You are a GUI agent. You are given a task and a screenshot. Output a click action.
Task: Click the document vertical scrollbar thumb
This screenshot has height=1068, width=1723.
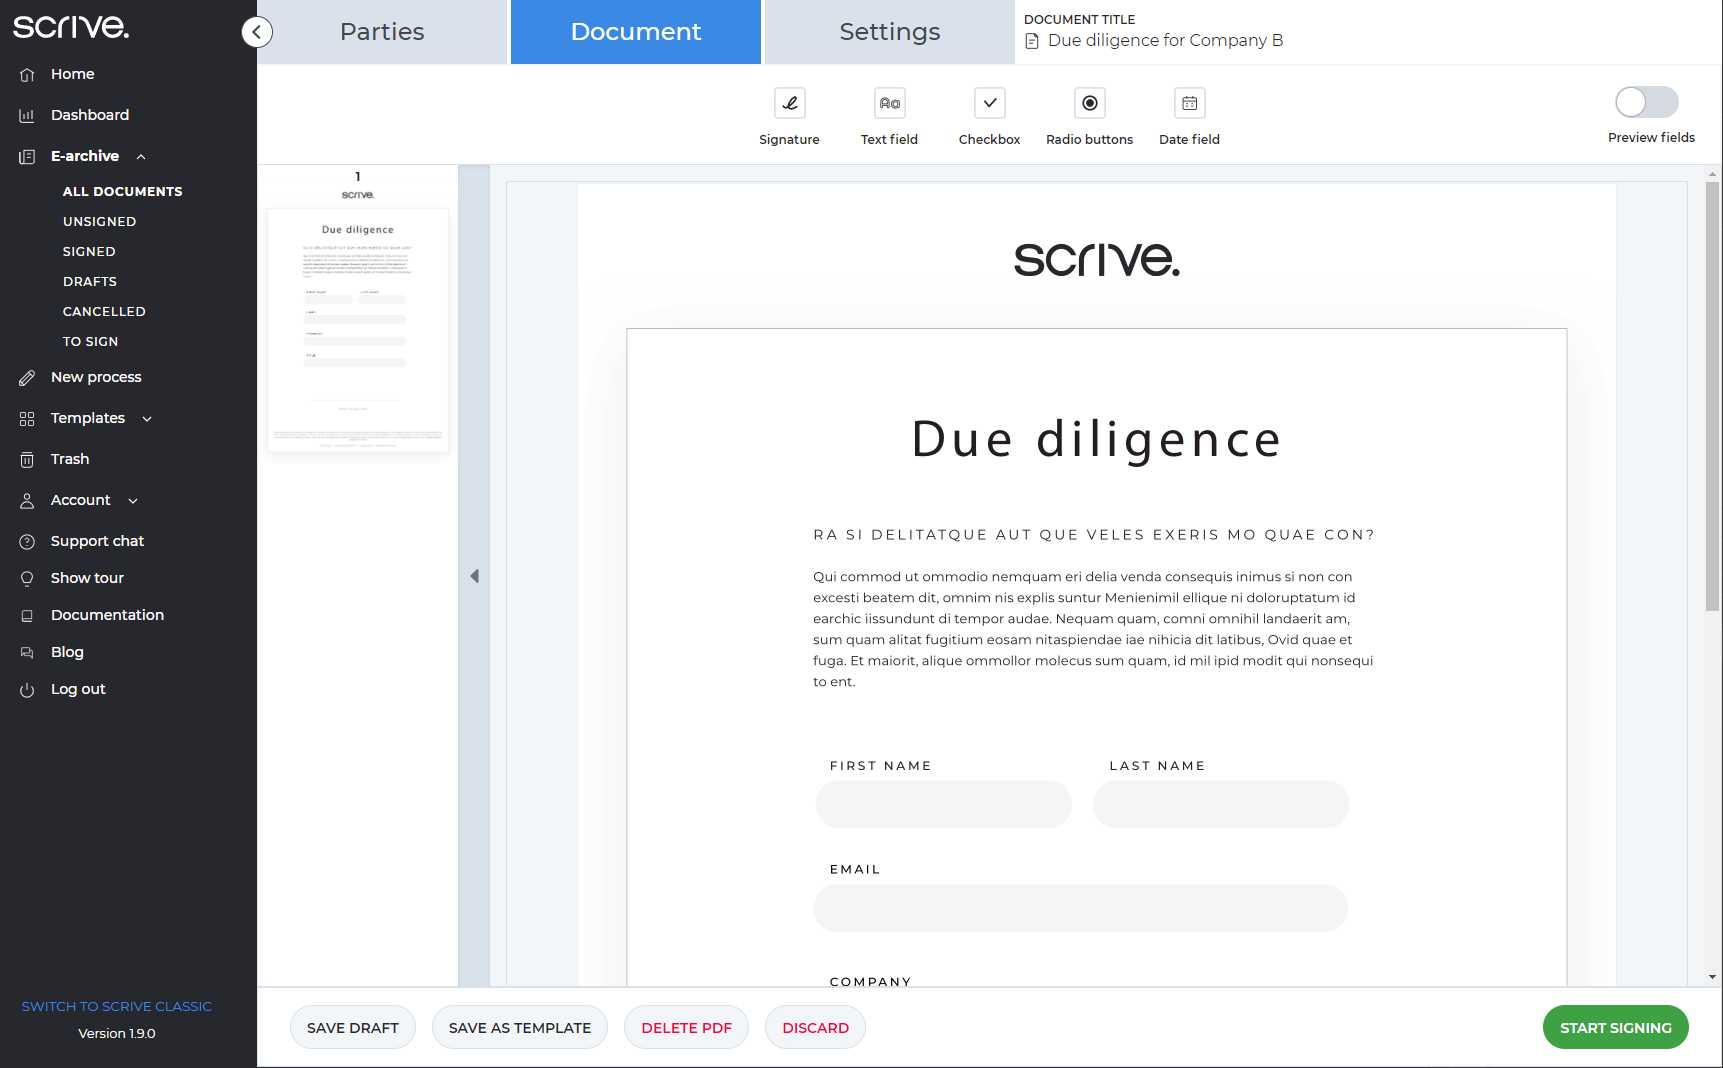pyautogui.click(x=1713, y=396)
